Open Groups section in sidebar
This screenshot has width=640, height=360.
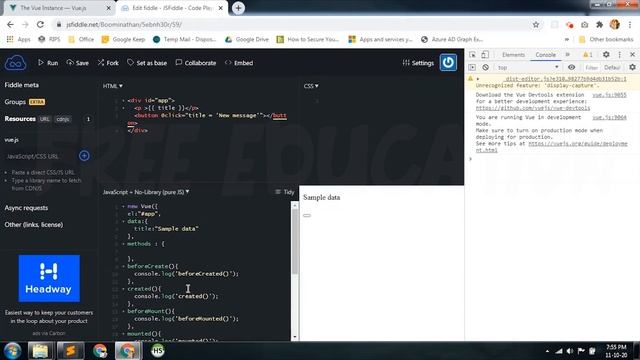(x=15, y=102)
